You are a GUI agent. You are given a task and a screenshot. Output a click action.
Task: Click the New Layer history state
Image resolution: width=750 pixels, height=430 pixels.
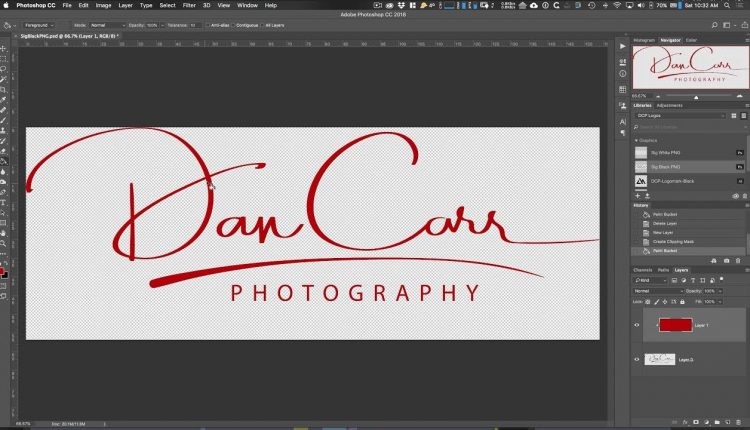[663, 232]
